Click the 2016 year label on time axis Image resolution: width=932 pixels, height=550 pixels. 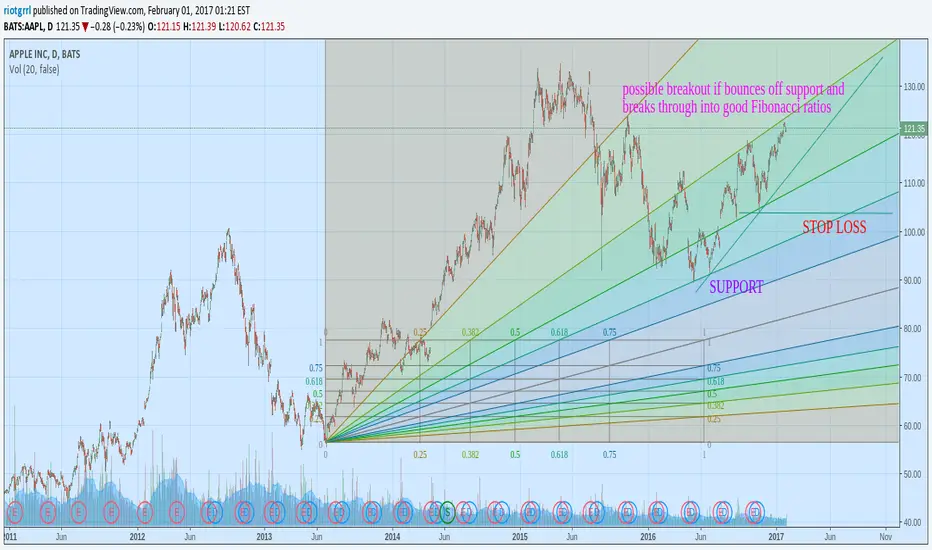tap(648, 536)
